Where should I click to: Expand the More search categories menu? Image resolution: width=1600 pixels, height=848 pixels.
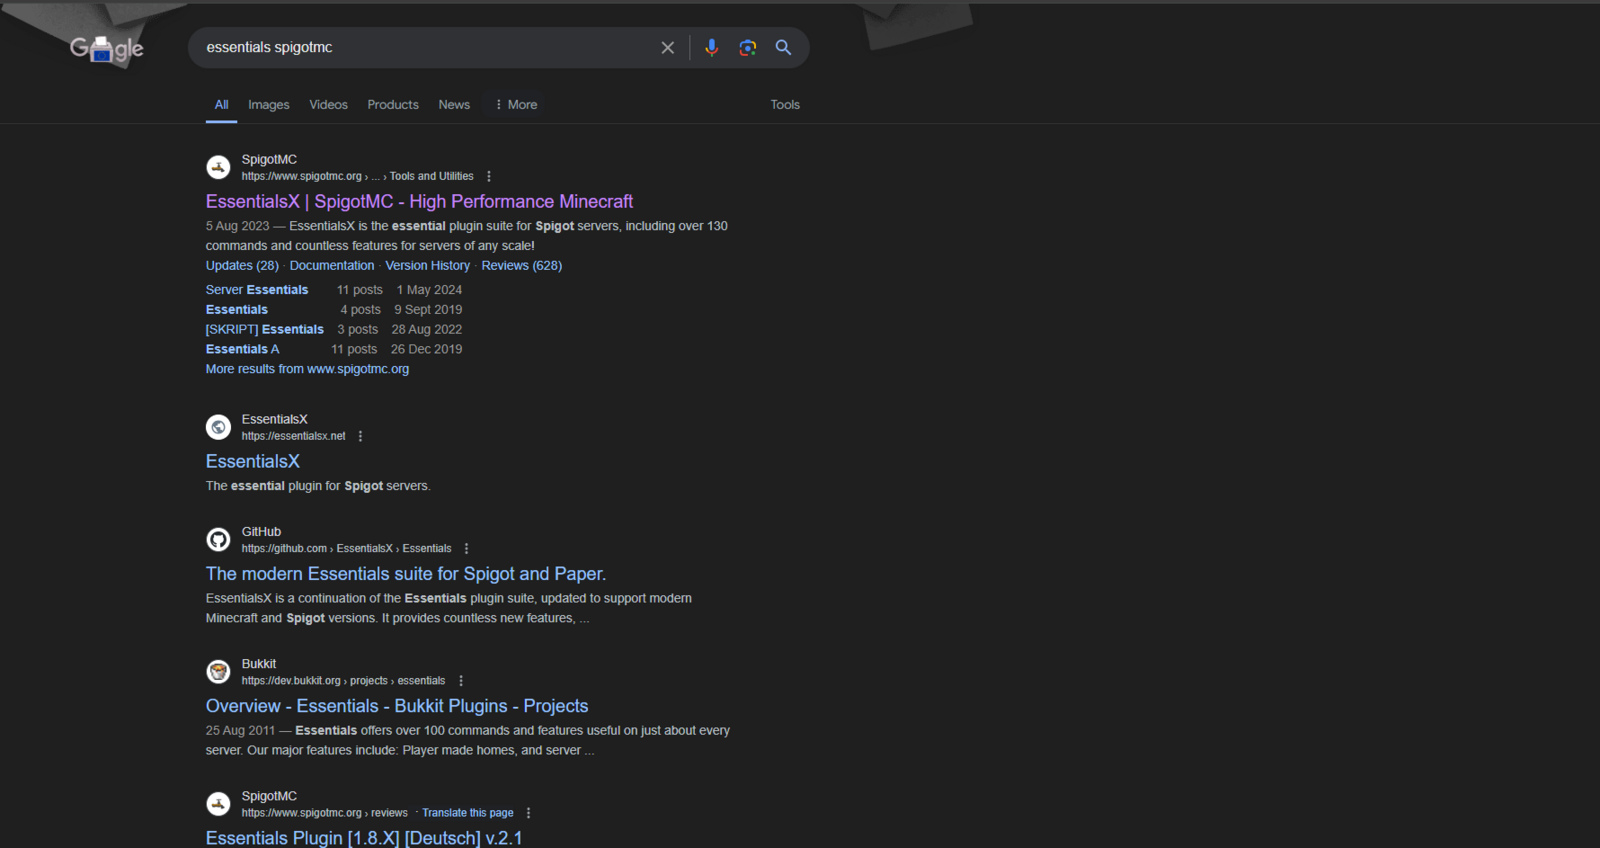[516, 105]
